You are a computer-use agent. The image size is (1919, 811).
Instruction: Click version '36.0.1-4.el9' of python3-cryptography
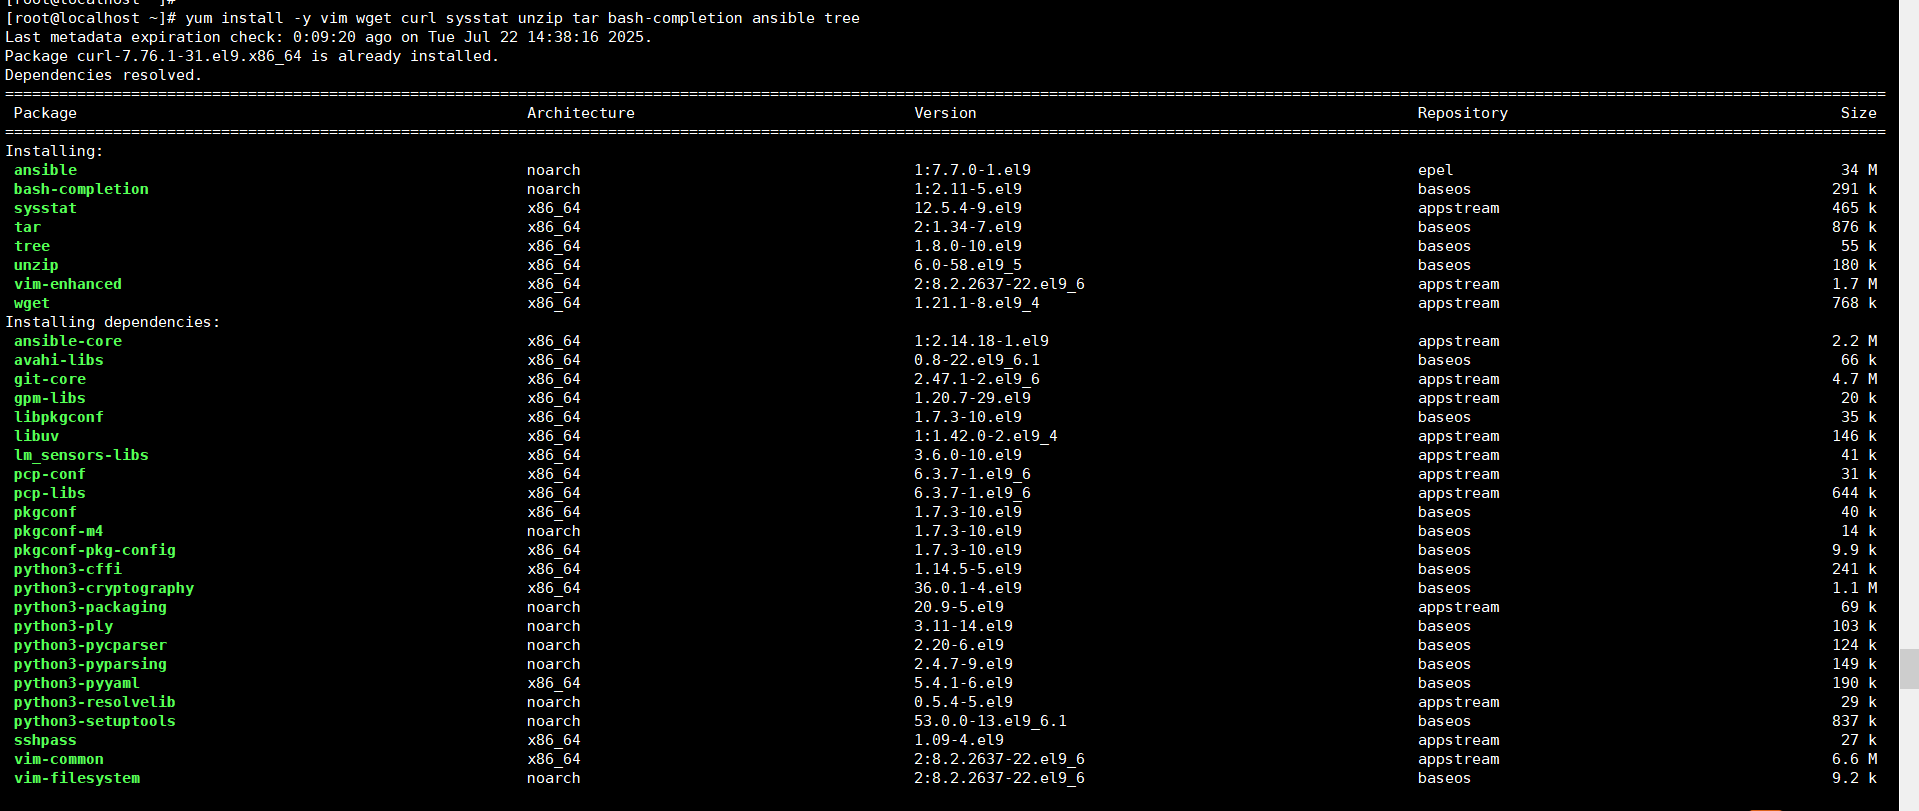pyautogui.click(x=968, y=588)
